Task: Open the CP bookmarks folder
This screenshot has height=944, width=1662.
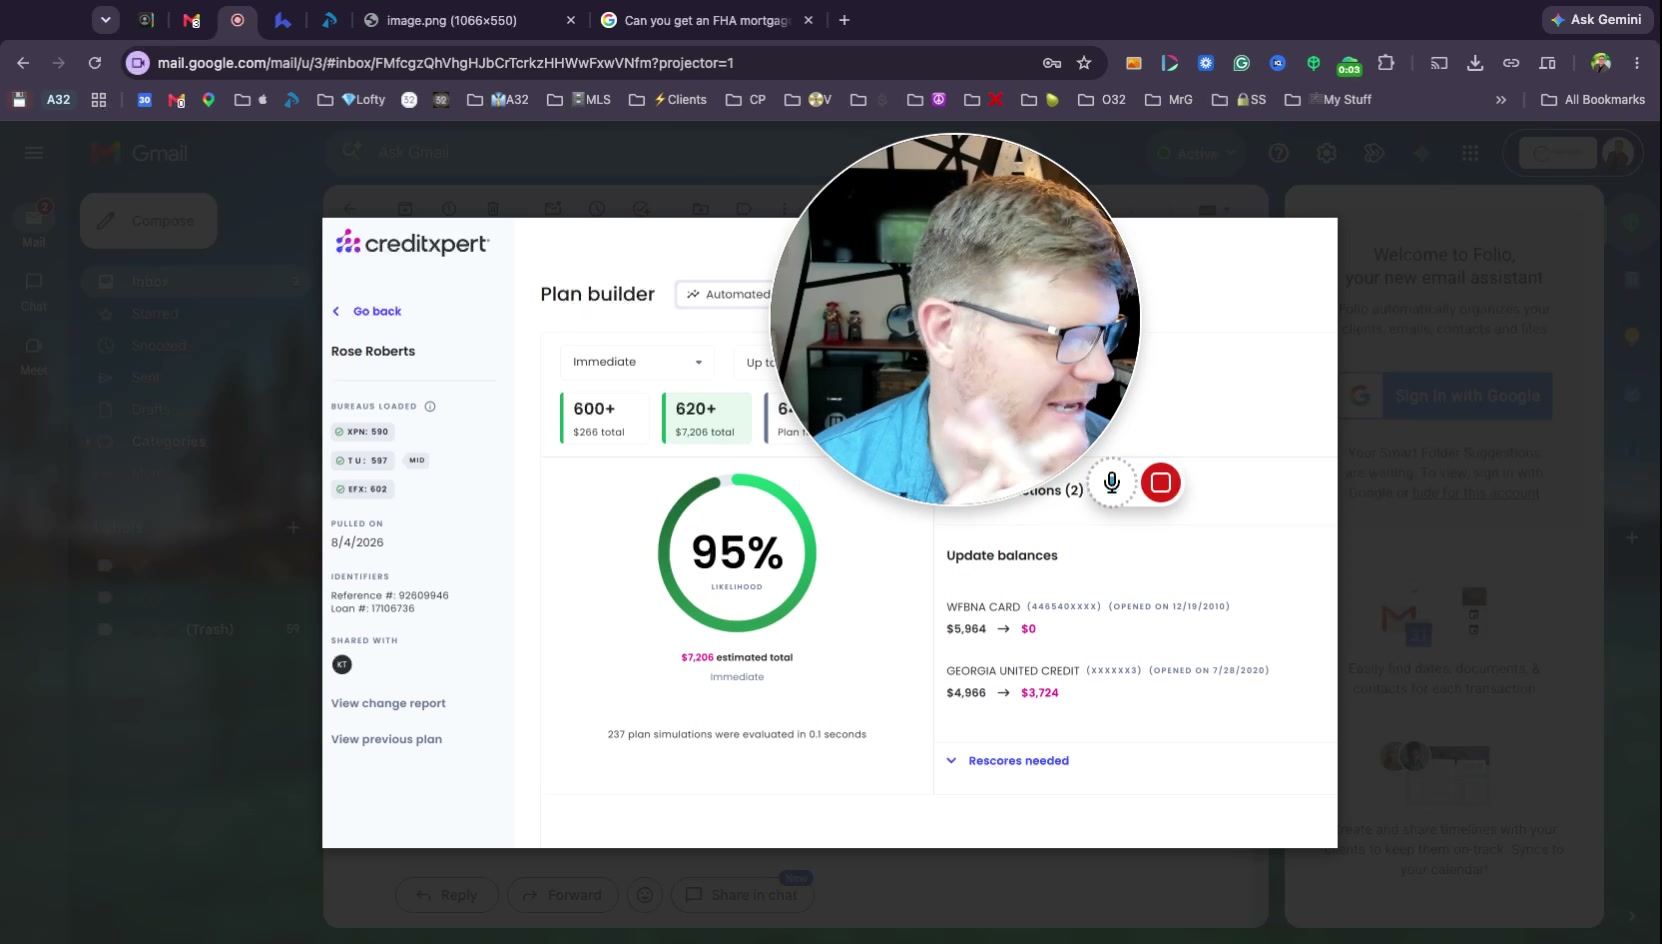Action: pyautogui.click(x=746, y=100)
